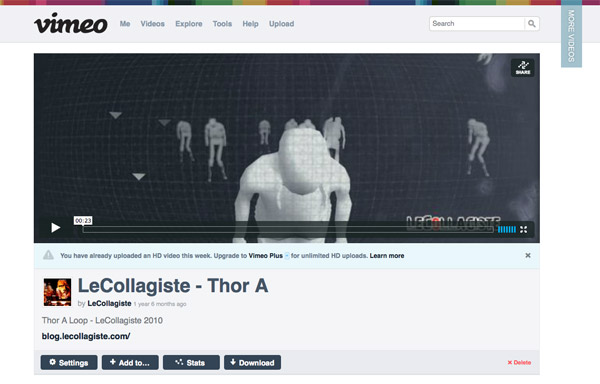View video Stats
600x384 pixels.
tap(191, 362)
